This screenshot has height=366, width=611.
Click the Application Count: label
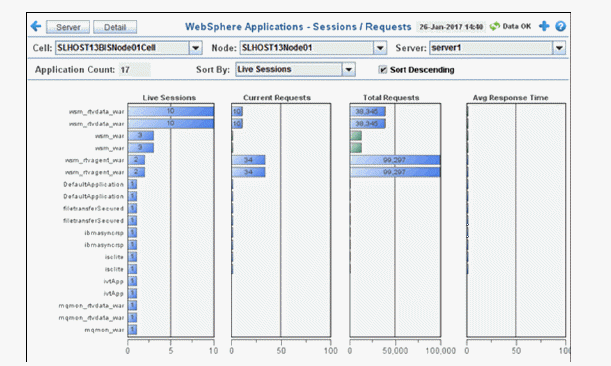click(75, 70)
